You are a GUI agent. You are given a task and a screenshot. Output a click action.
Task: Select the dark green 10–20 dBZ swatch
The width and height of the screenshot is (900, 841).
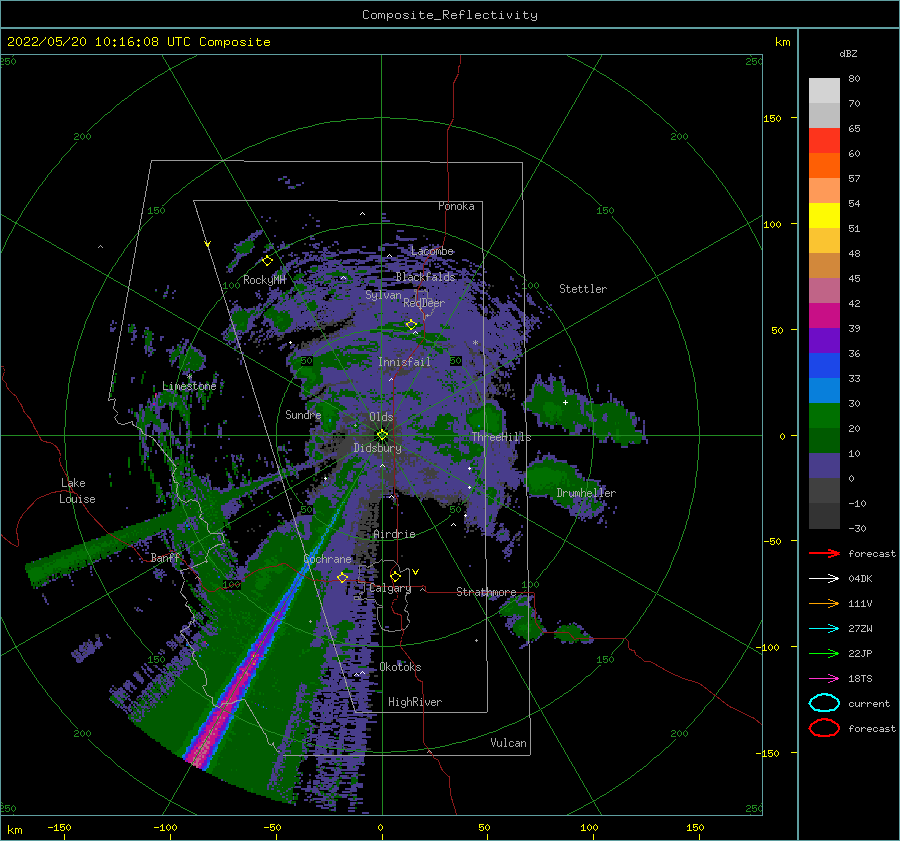click(824, 441)
